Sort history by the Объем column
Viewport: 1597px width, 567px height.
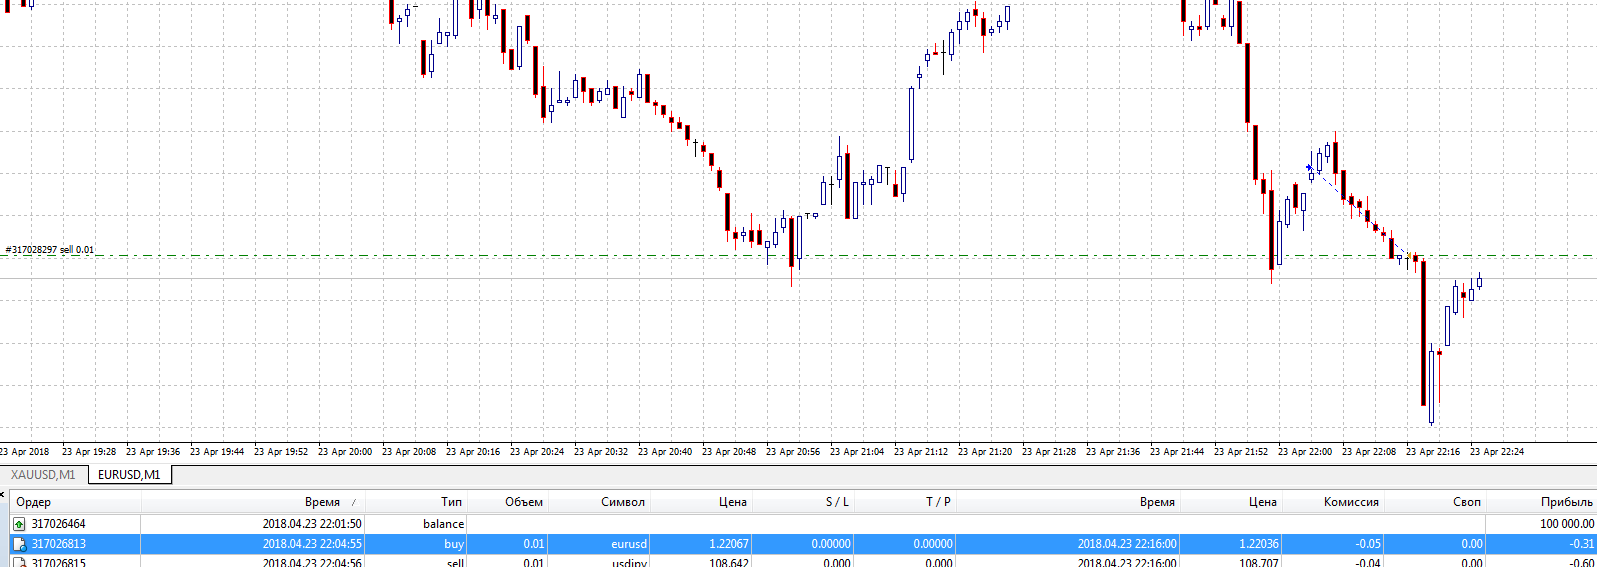point(524,502)
